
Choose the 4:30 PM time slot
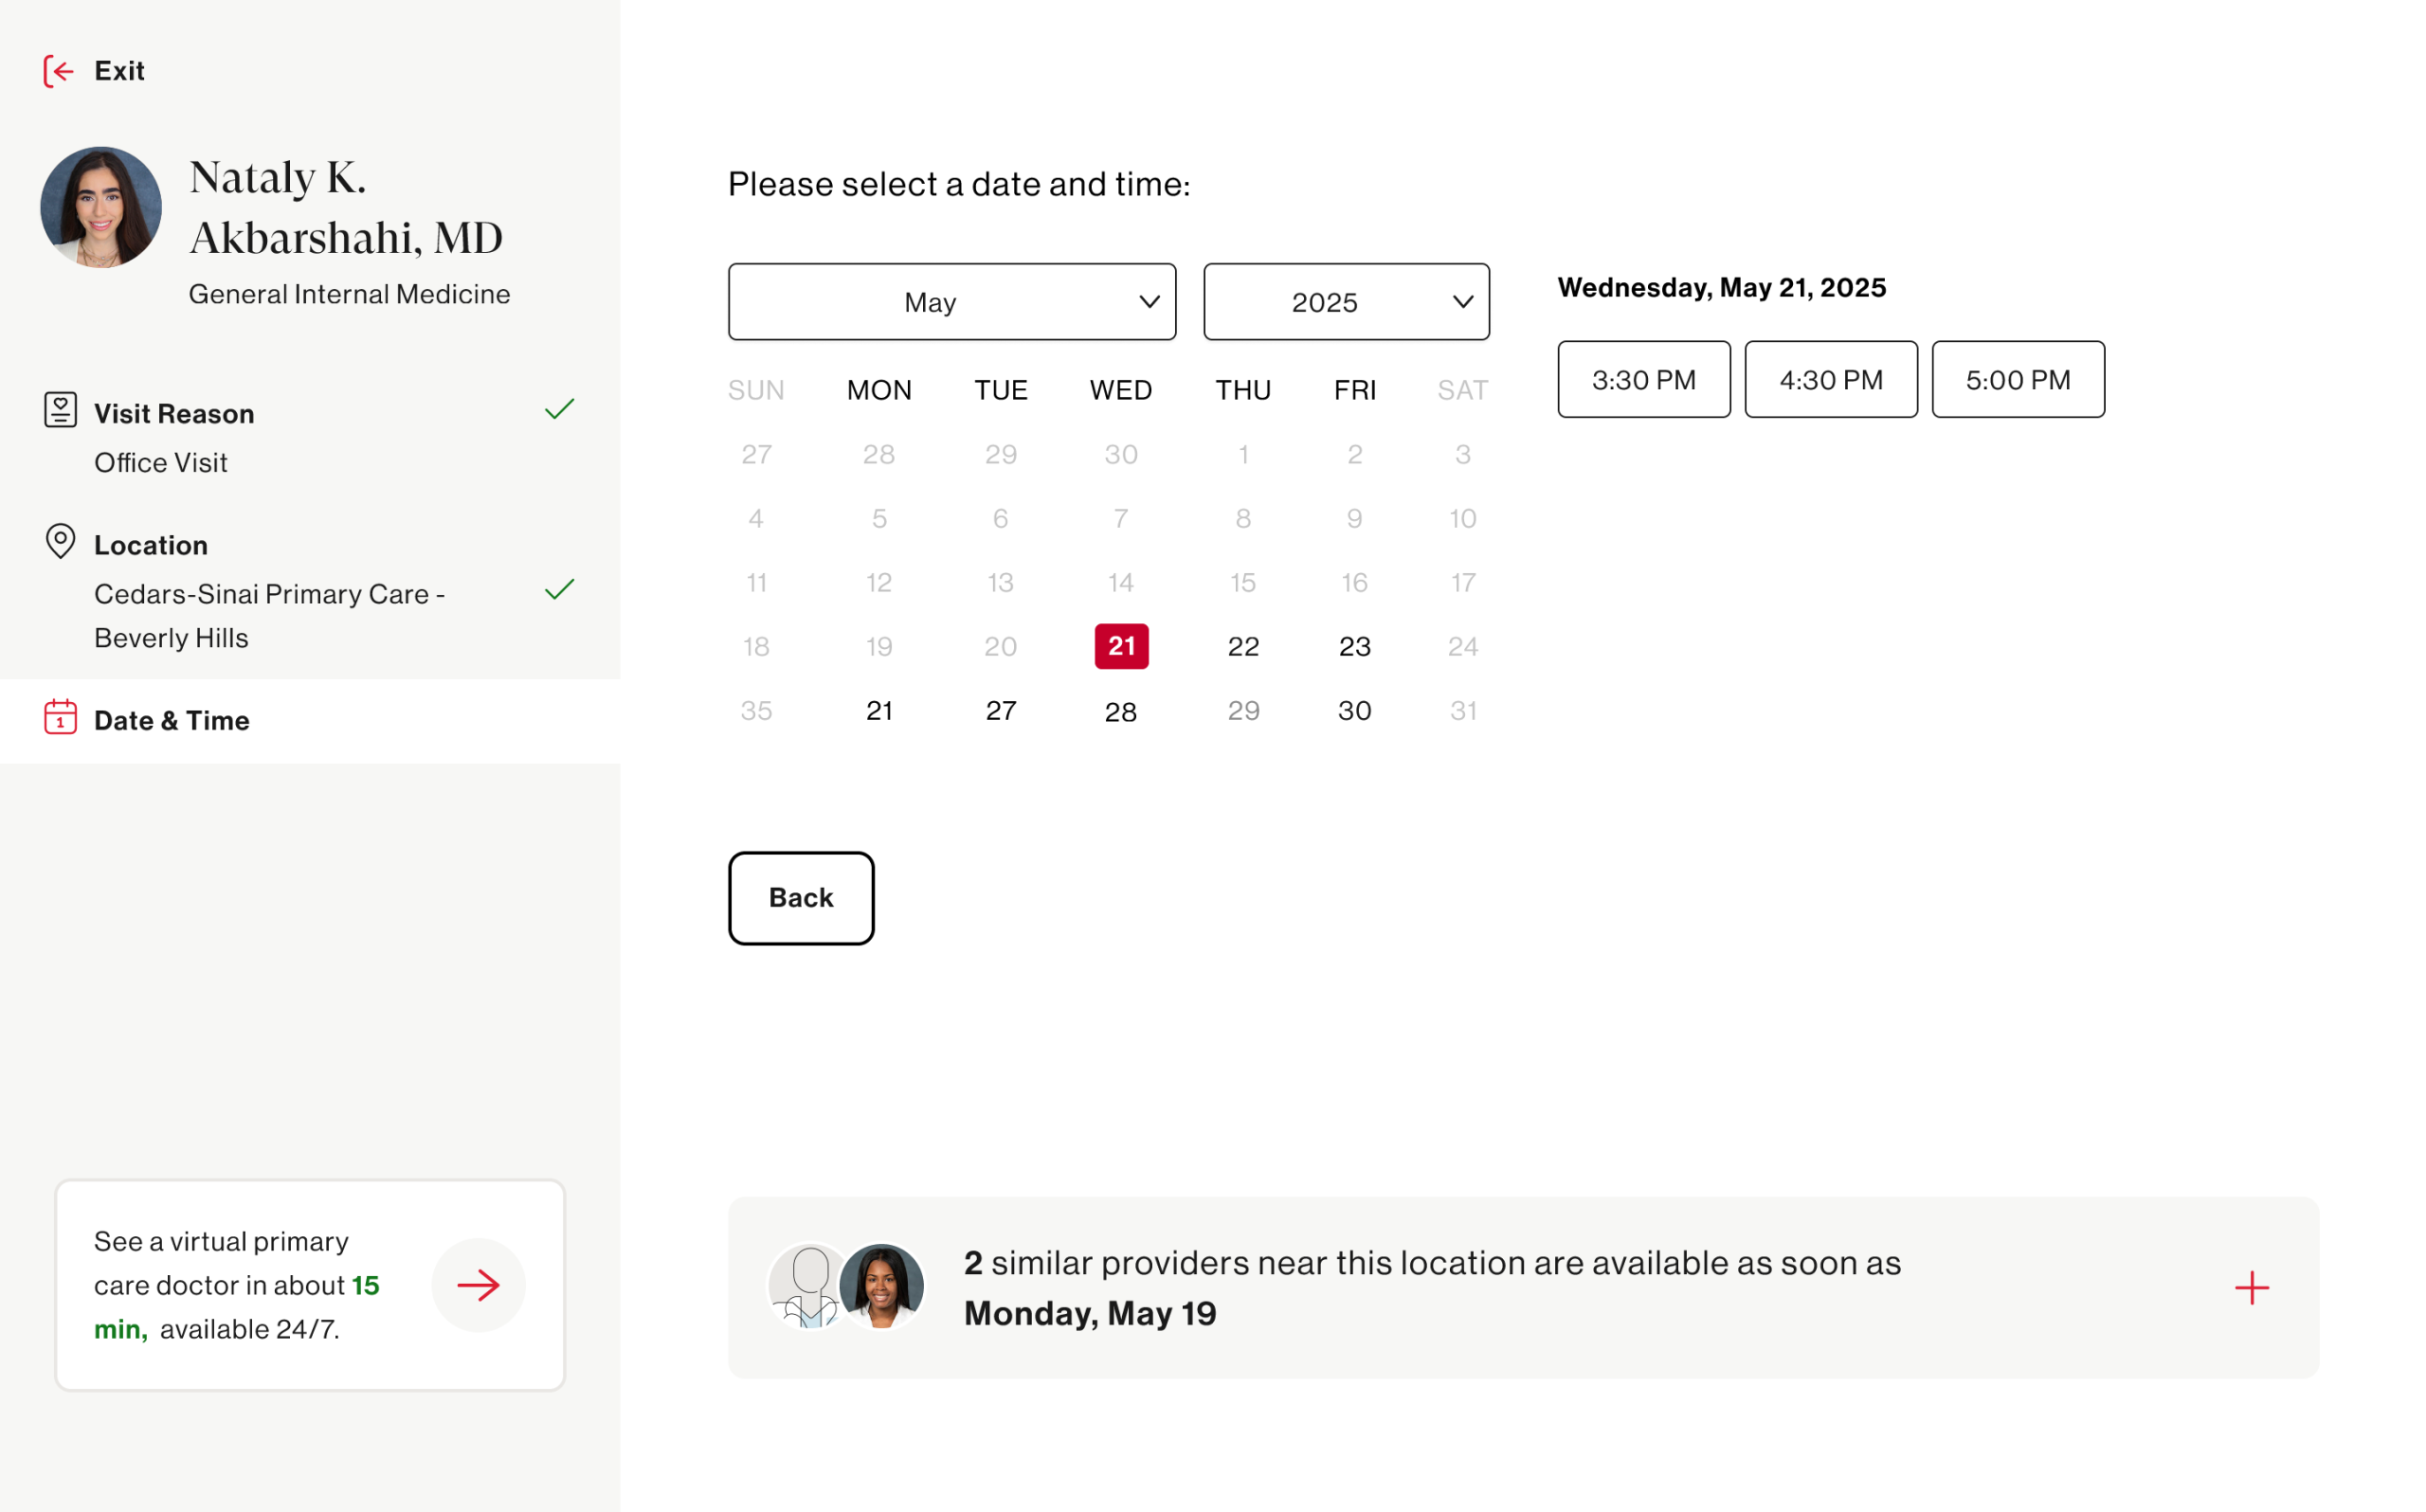(1830, 380)
